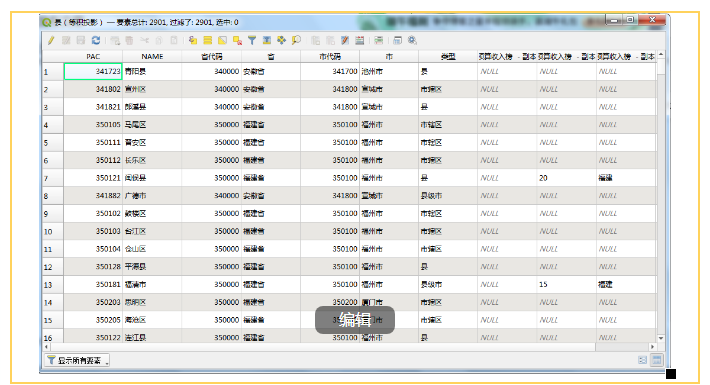Image resolution: width=710 pixels, height=385 pixels.
Task: Click the cut scissors icon
Action: [x=144, y=40]
